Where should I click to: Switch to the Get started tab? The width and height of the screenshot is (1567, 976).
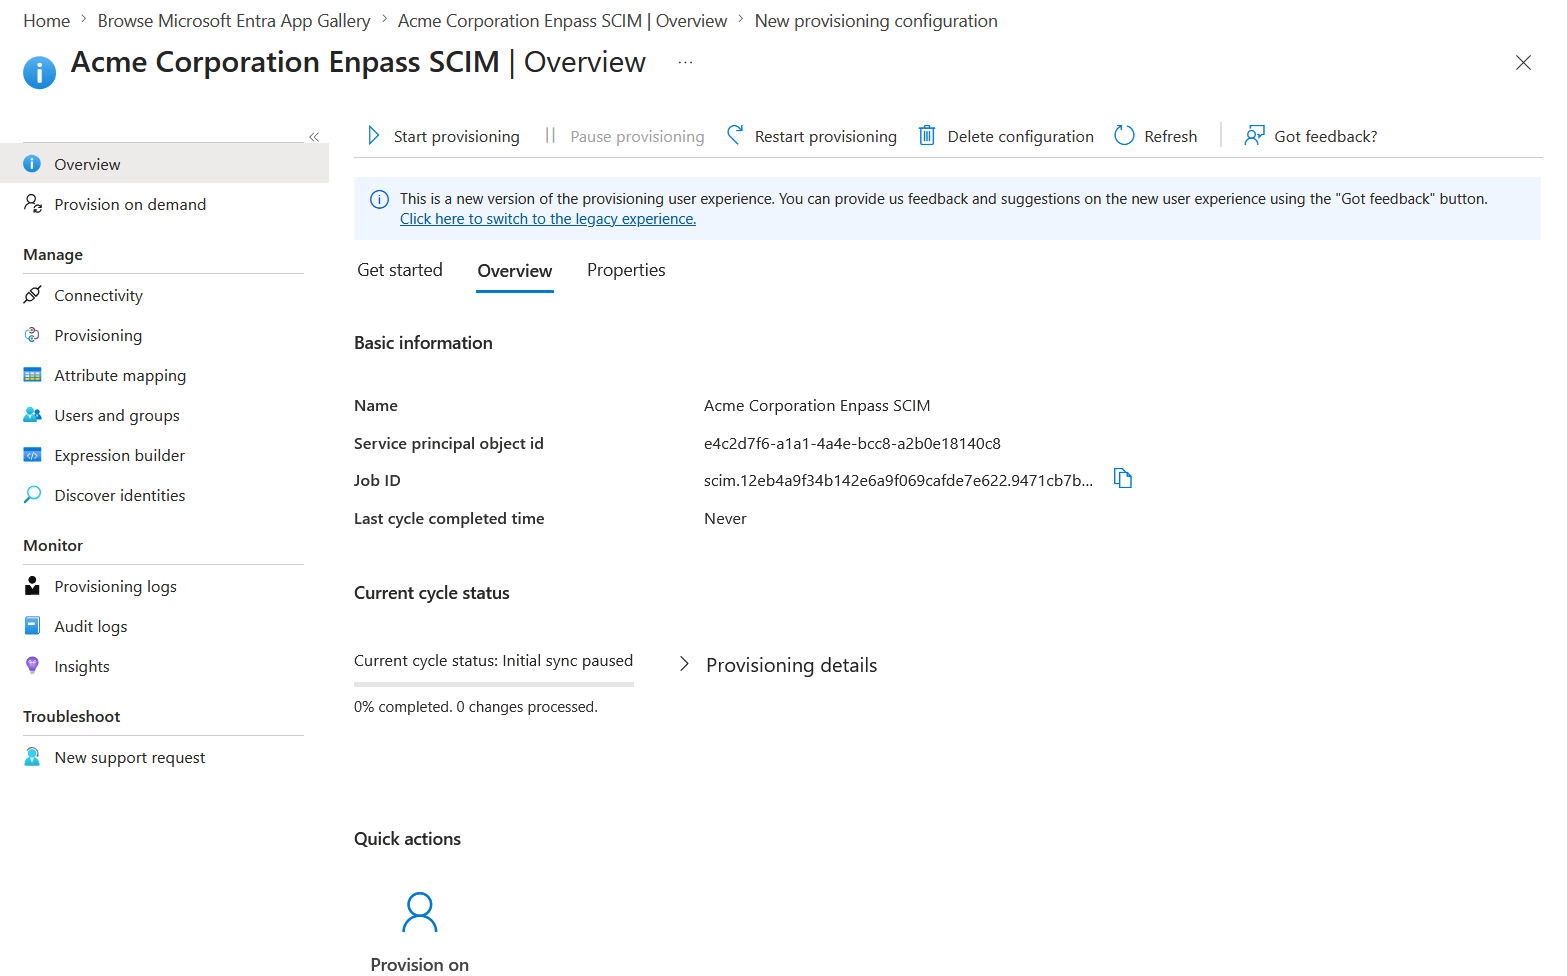(x=400, y=270)
